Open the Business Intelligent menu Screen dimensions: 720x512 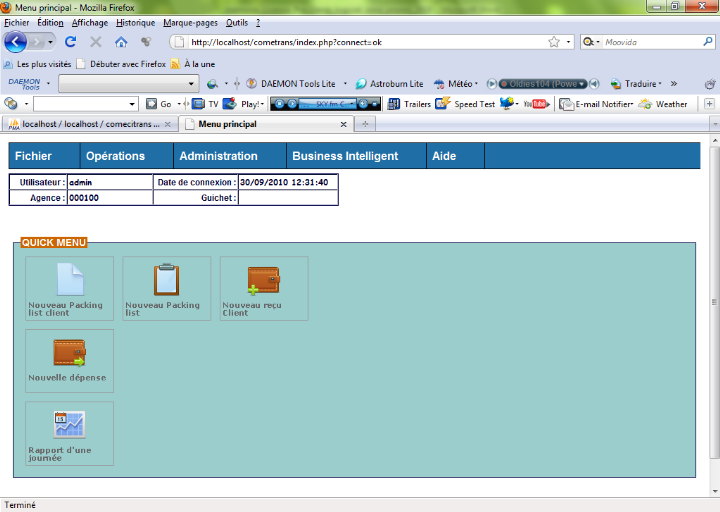[356, 156]
